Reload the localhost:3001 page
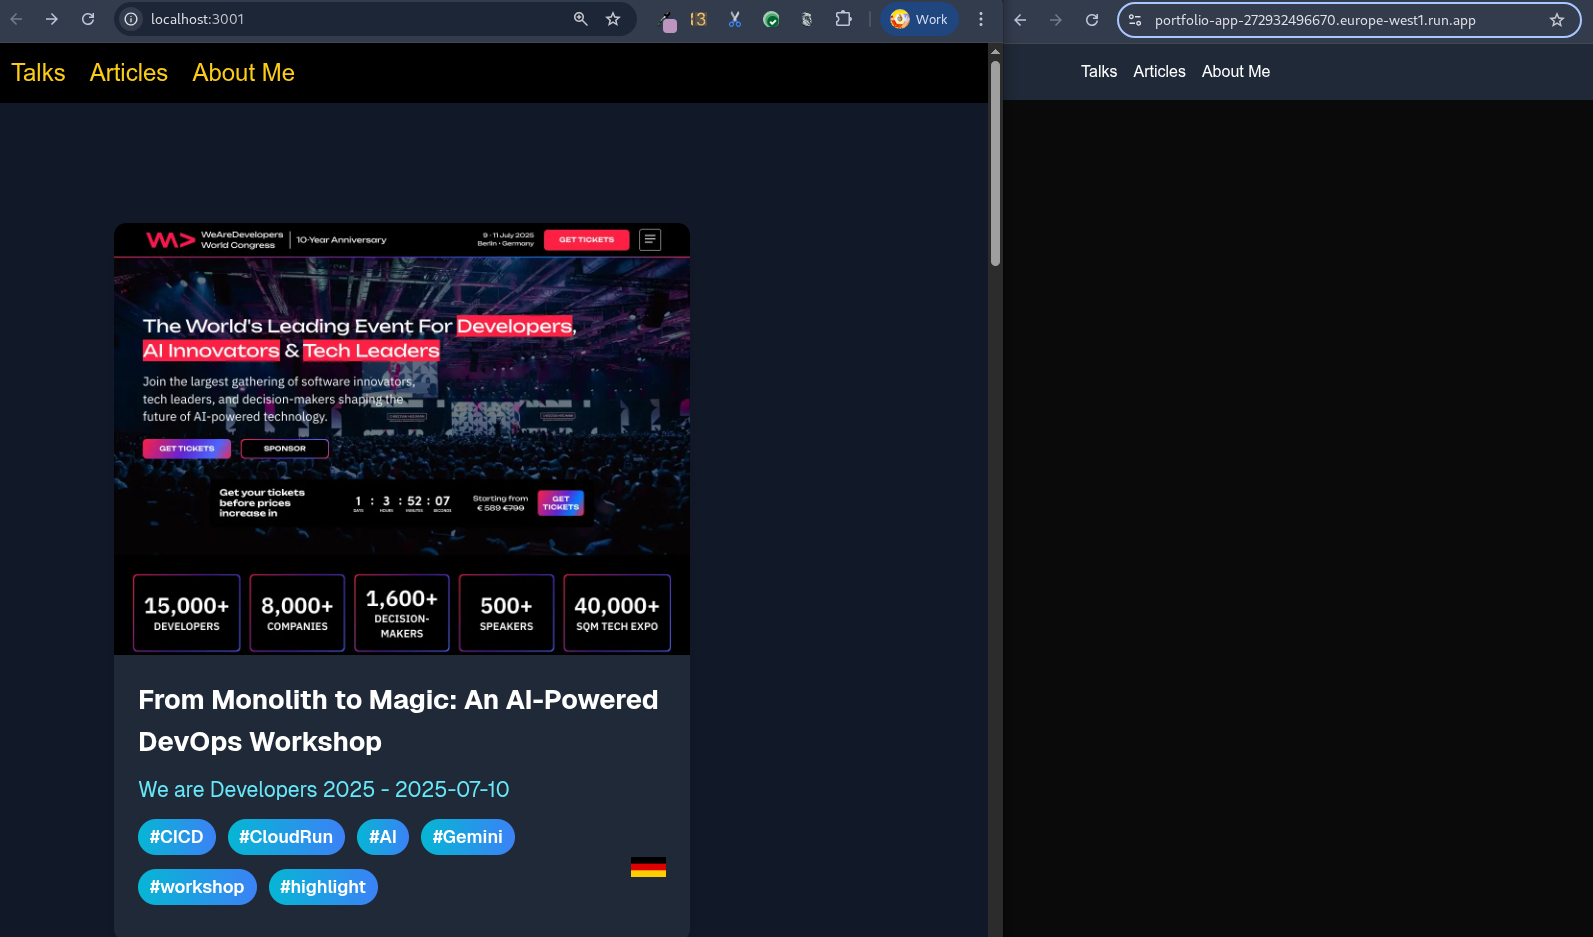 point(88,19)
